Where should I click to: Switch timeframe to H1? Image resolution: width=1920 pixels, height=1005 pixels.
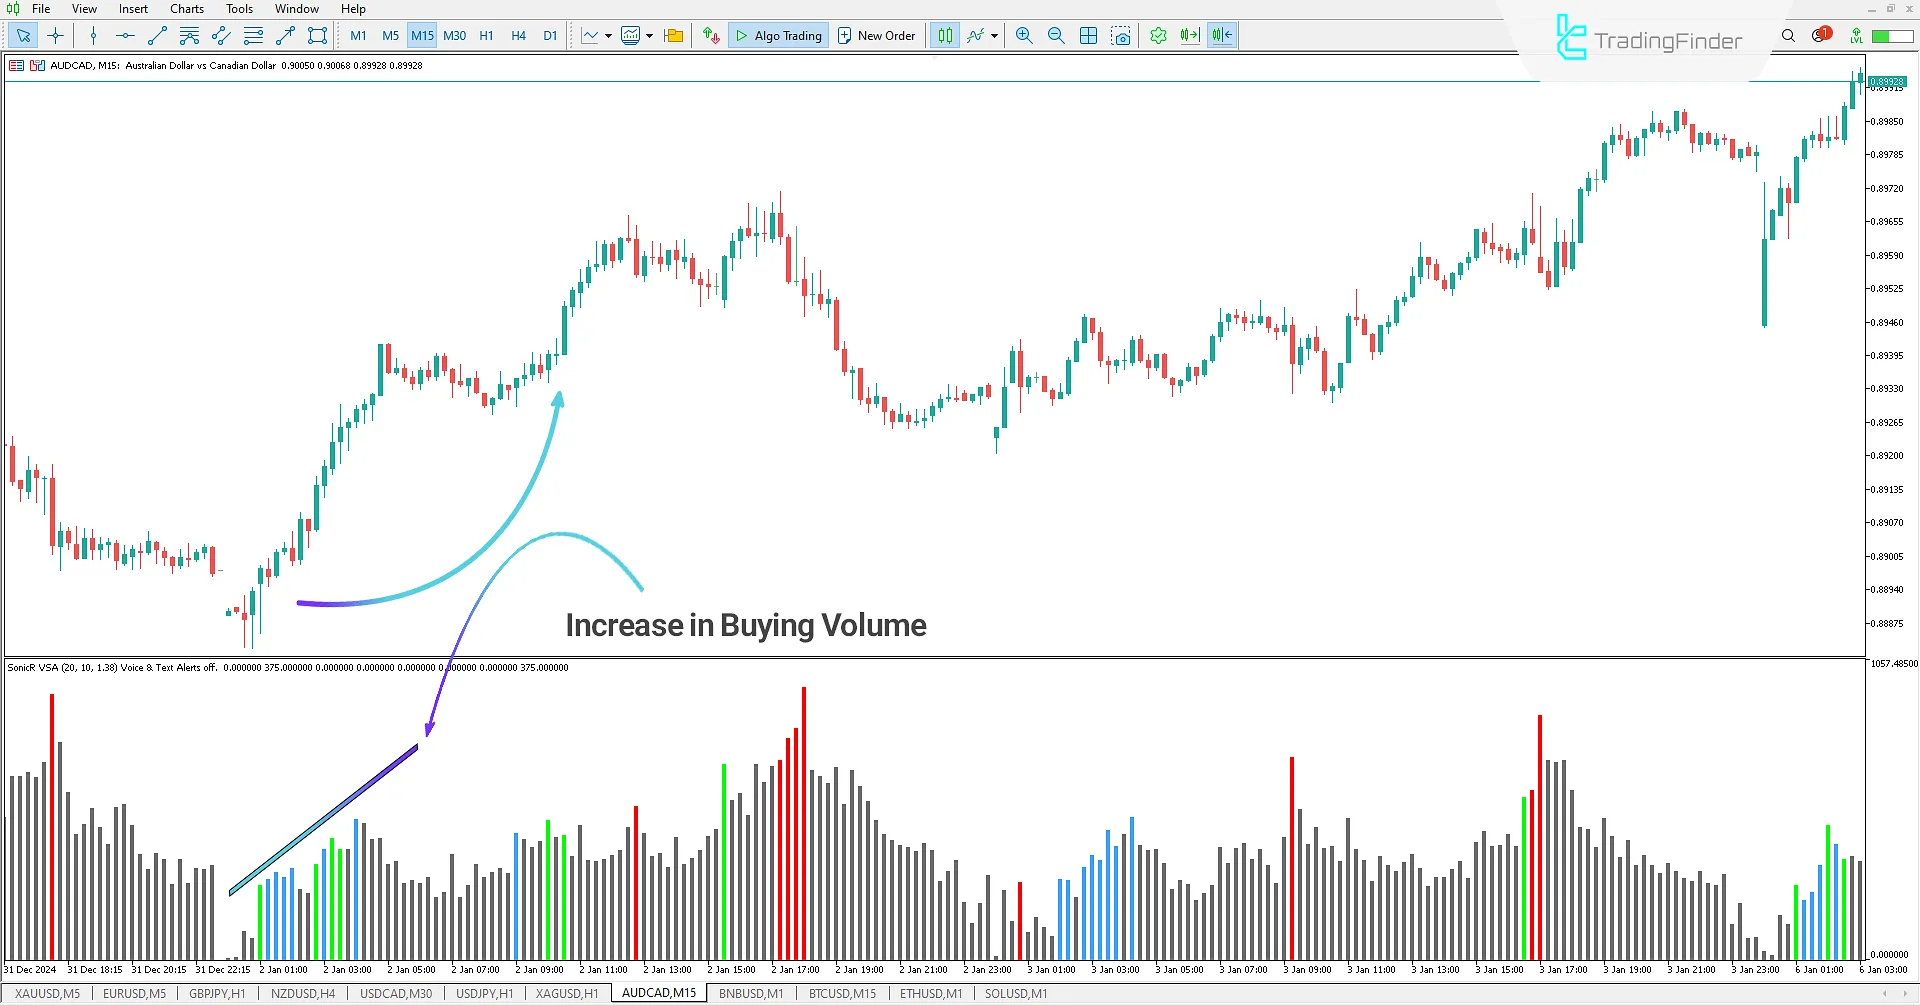tap(487, 35)
